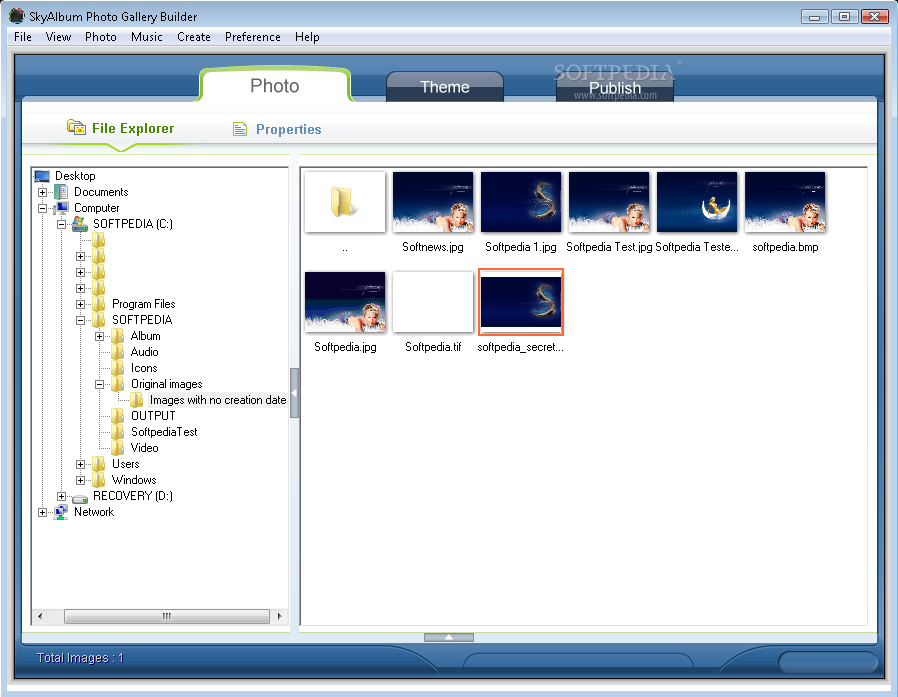Open the File menu
Viewport: 898px width, 697px height.
tap(23, 37)
